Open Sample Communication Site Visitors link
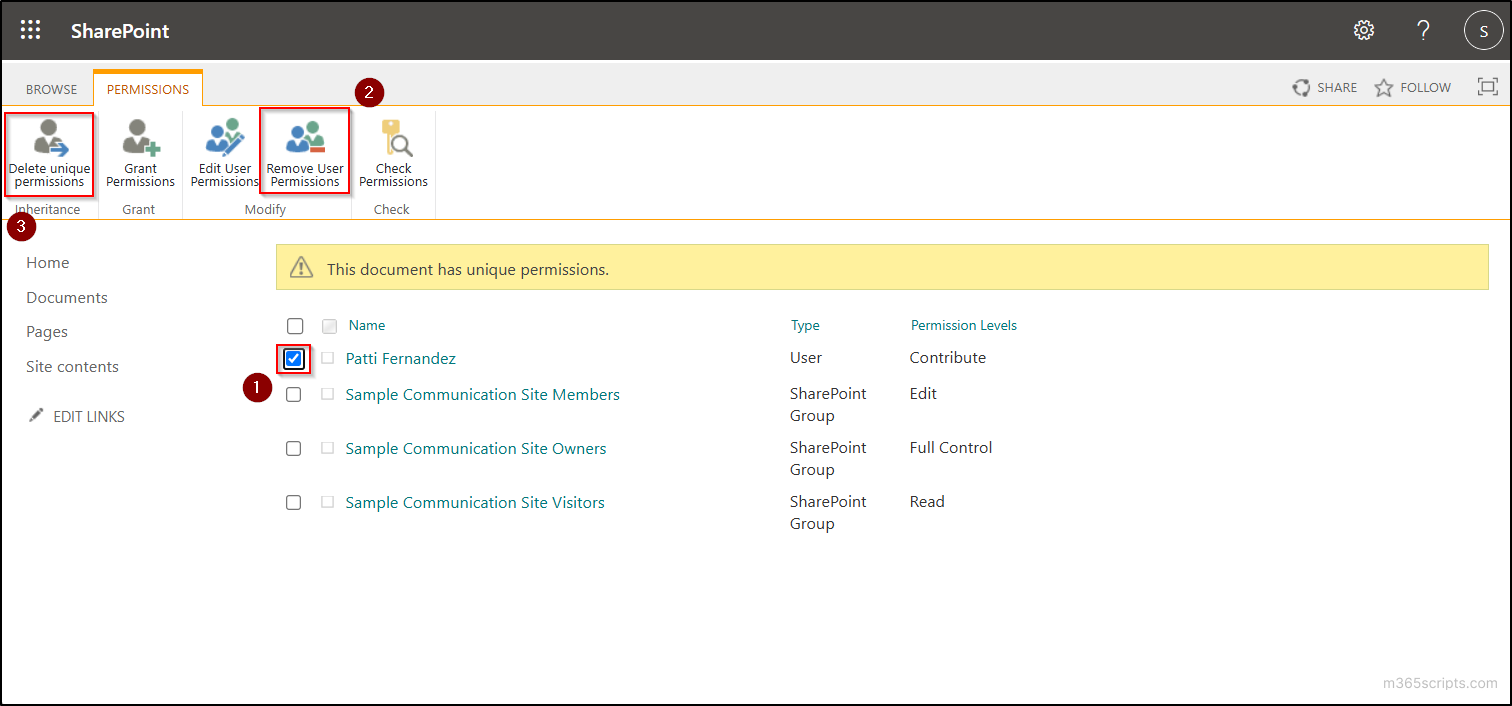1512x706 pixels. coord(475,502)
